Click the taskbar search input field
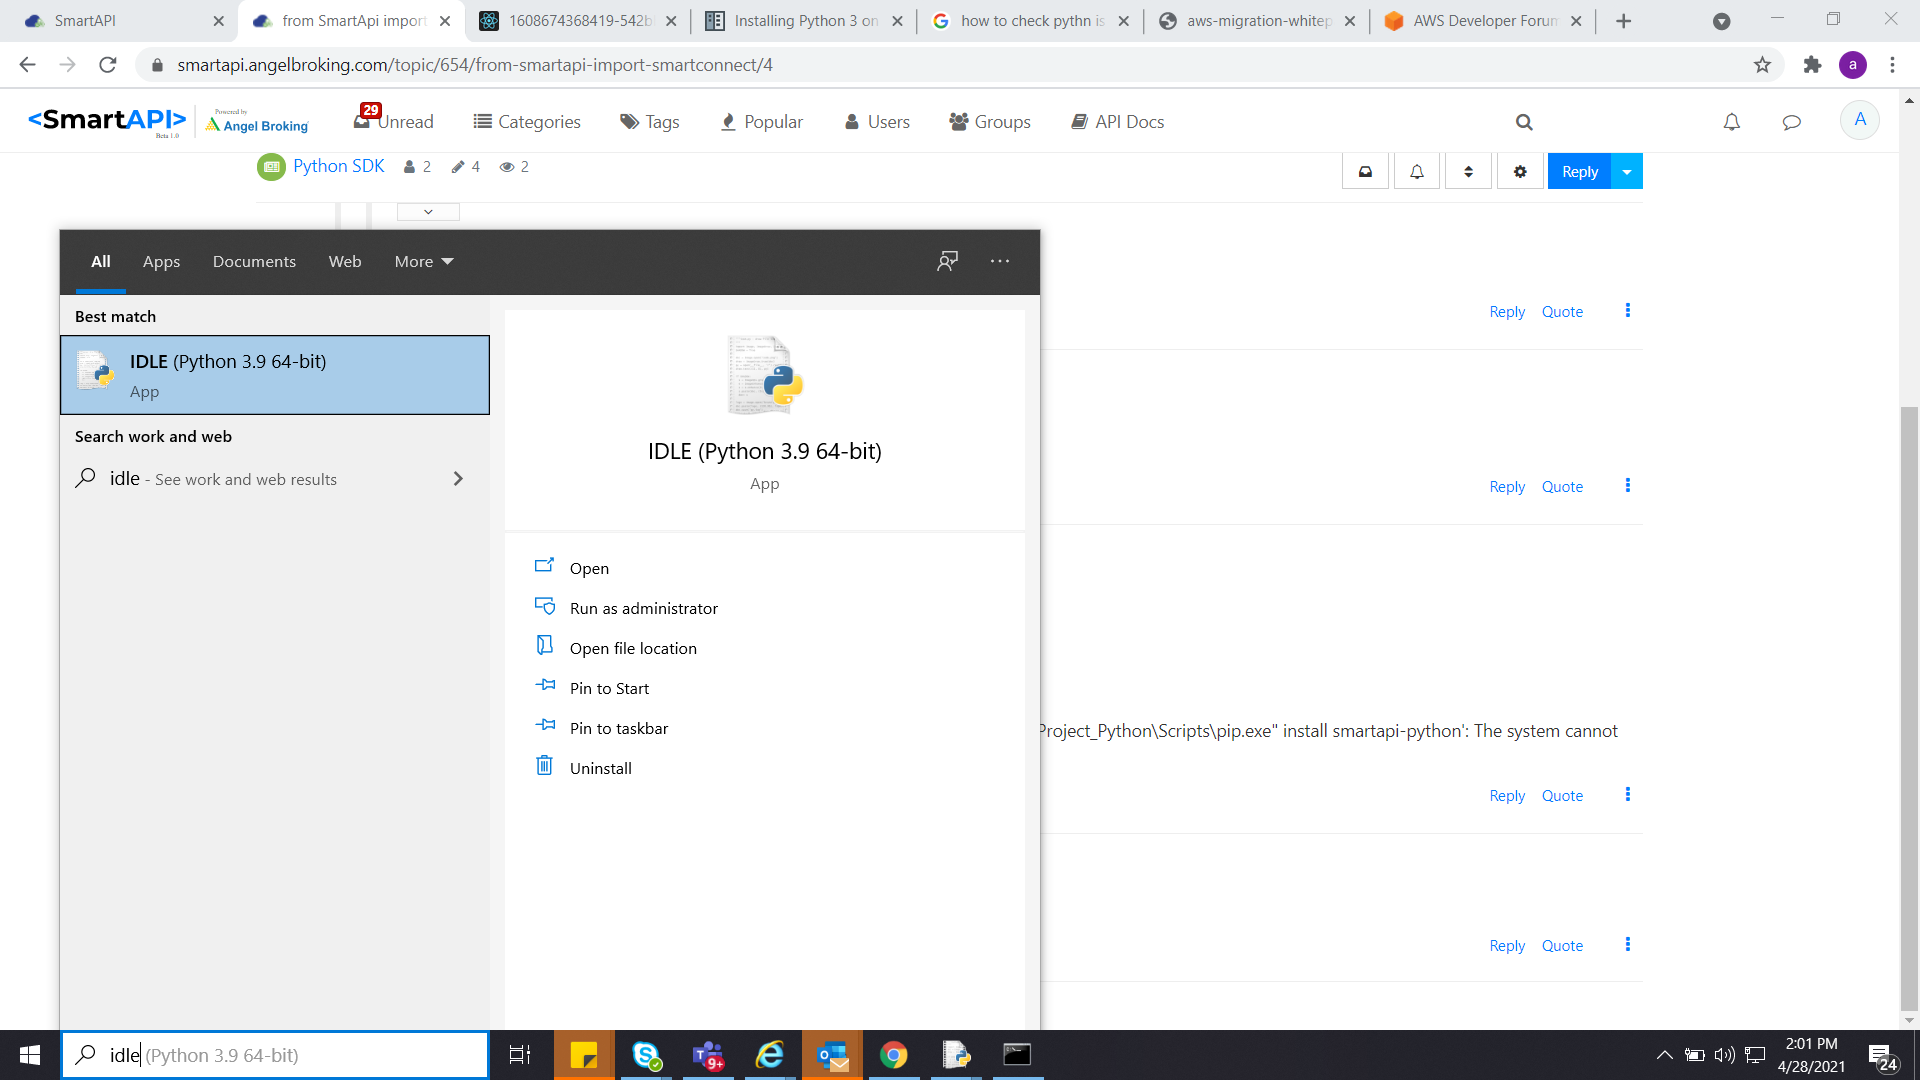Image resolution: width=1920 pixels, height=1080 pixels. [275, 1055]
